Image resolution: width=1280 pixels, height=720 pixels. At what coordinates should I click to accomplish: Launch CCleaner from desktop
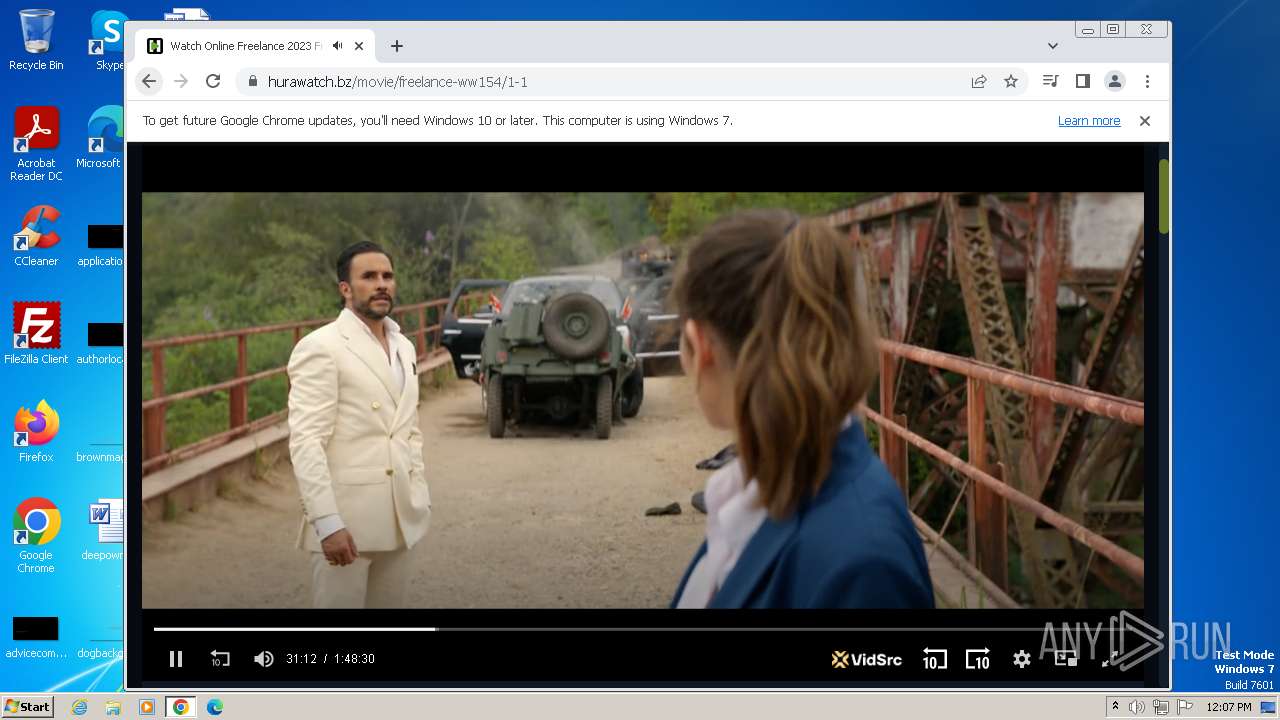click(x=36, y=236)
